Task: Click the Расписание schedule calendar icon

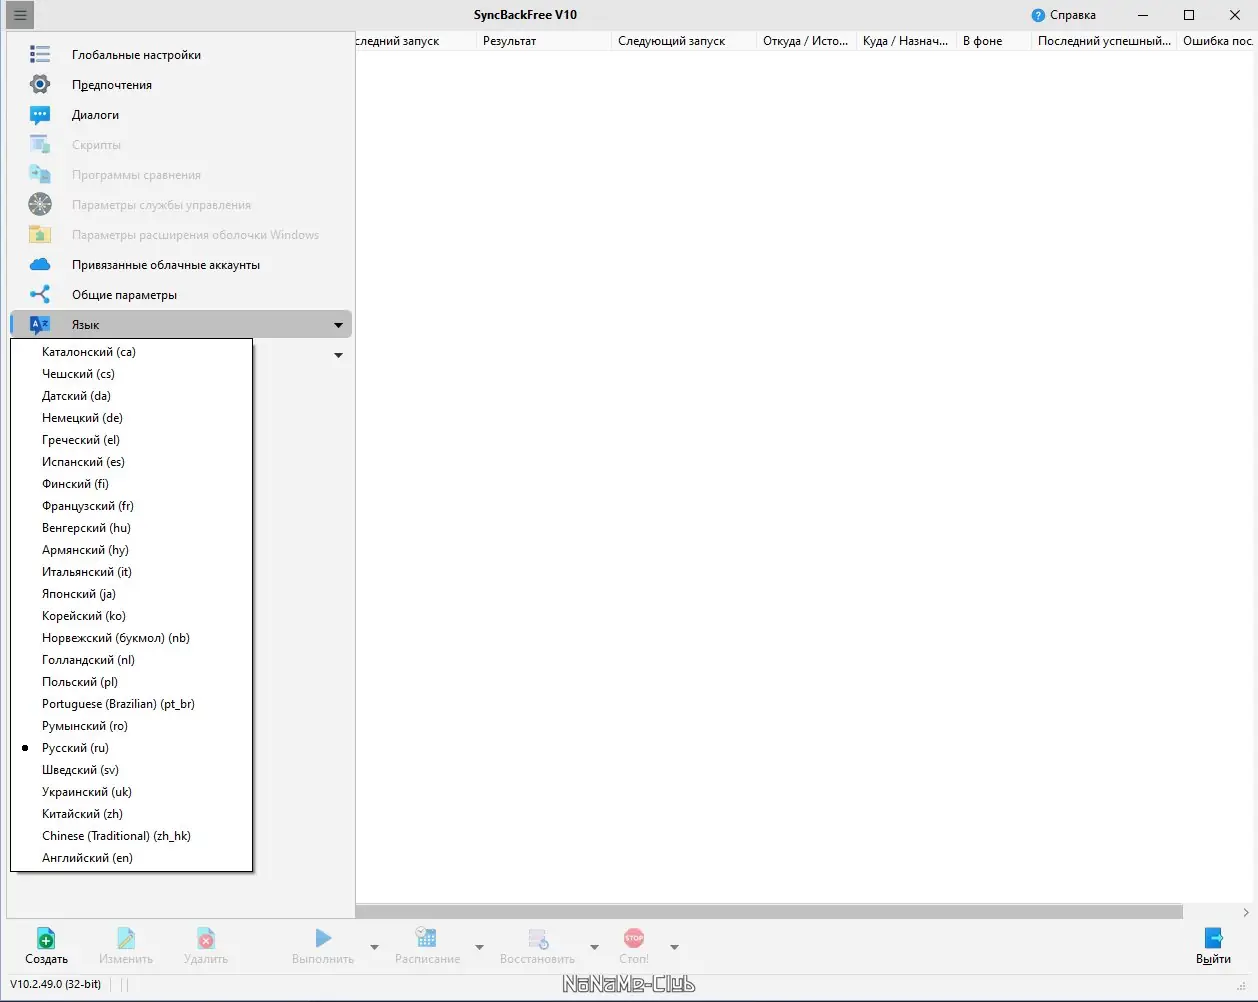Action: coord(427,938)
